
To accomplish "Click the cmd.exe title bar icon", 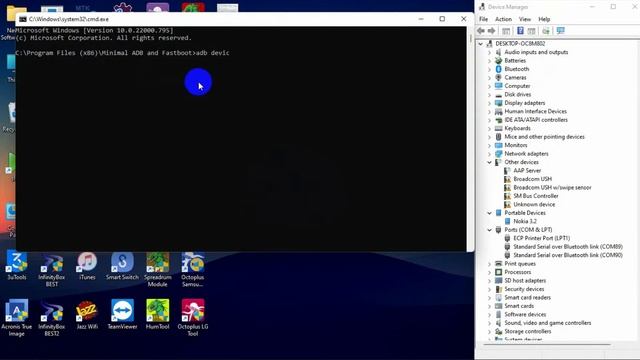I will pyautogui.click(x=23, y=19).
